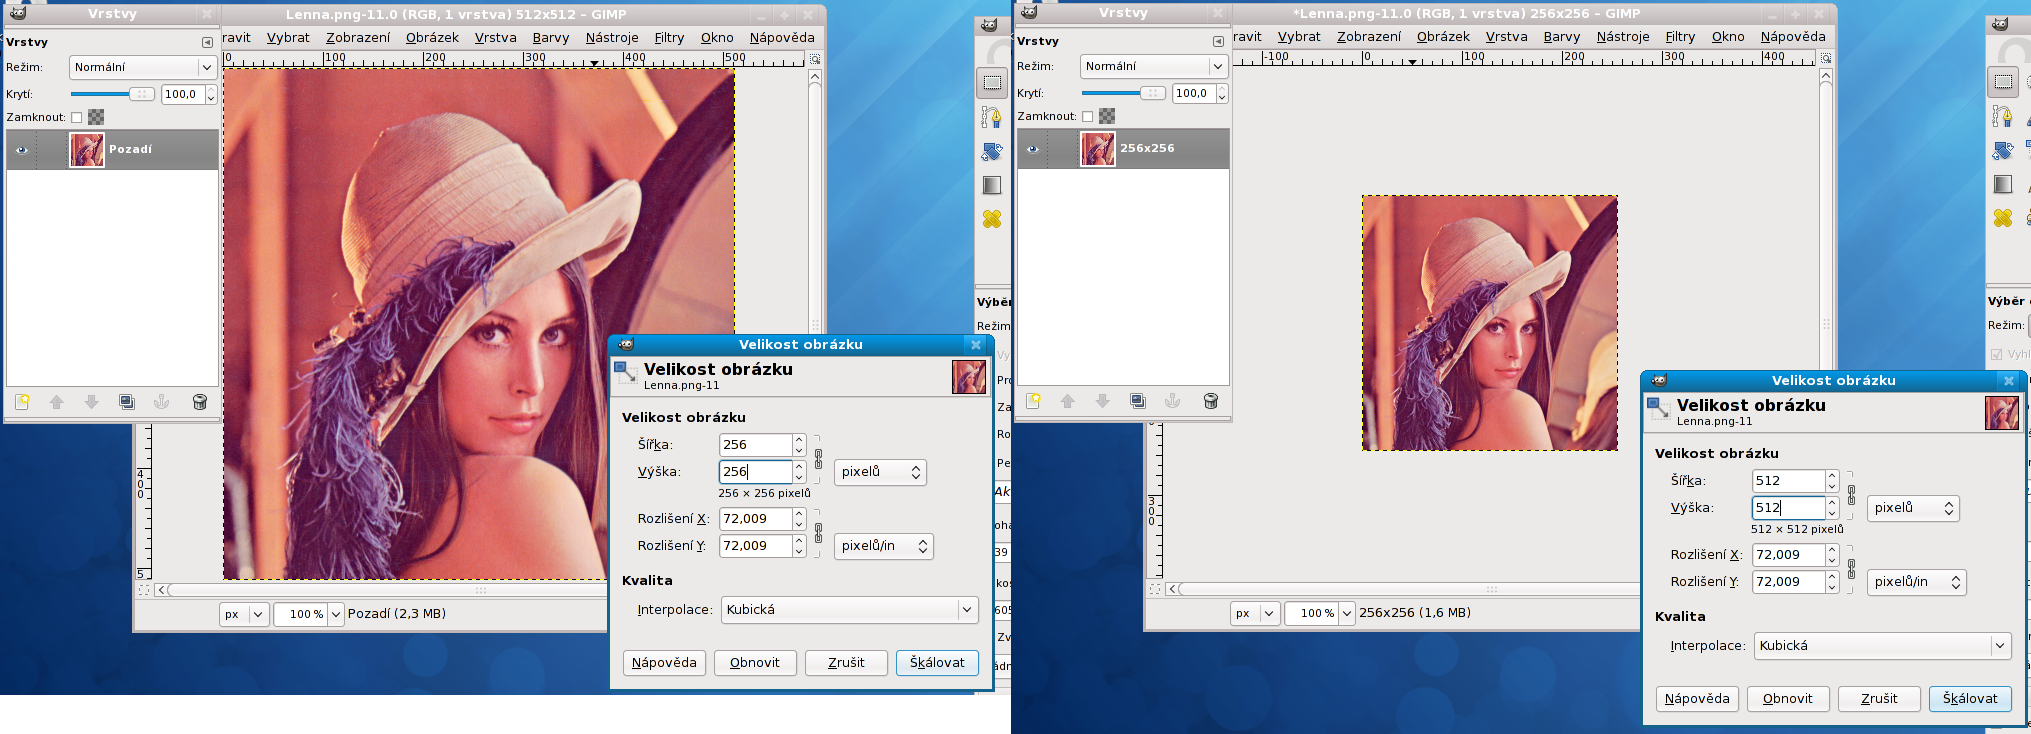2031x734 pixels.
Task: Click Obnovit button in dialog showing 256
Action: [x=755, y=663]
